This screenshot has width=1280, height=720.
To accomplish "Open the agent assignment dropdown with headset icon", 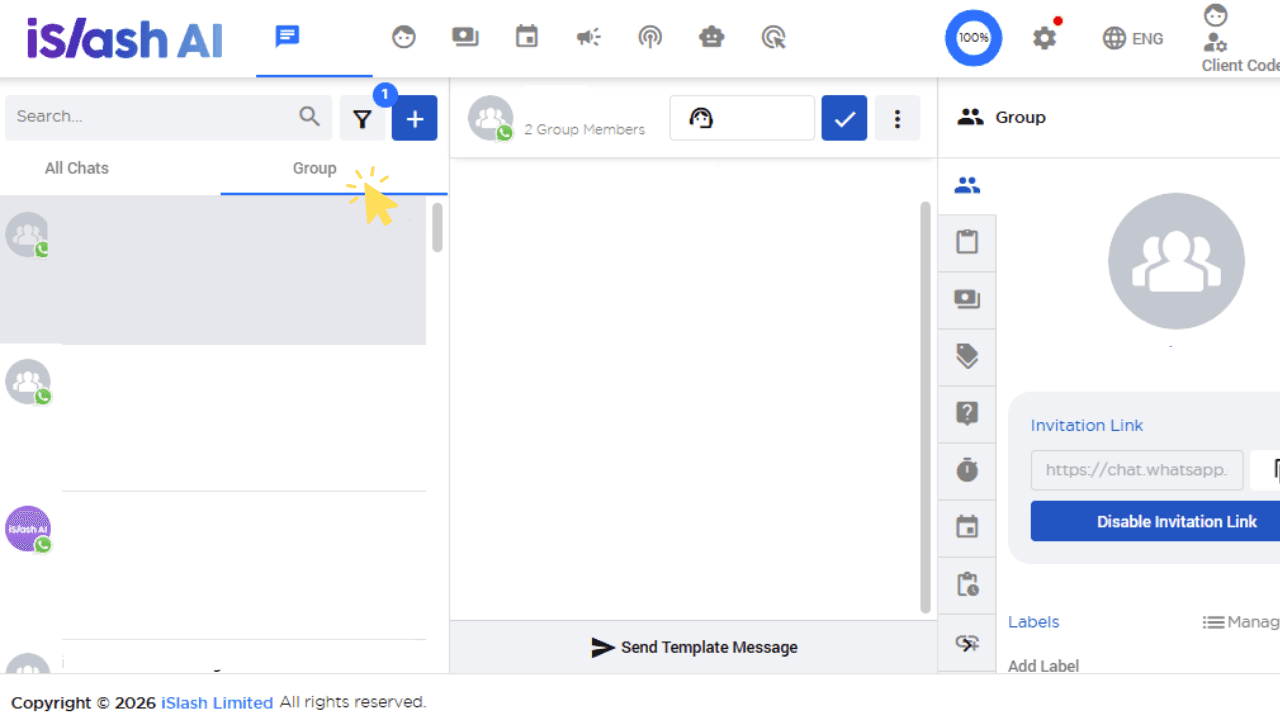I will point(742,119).
